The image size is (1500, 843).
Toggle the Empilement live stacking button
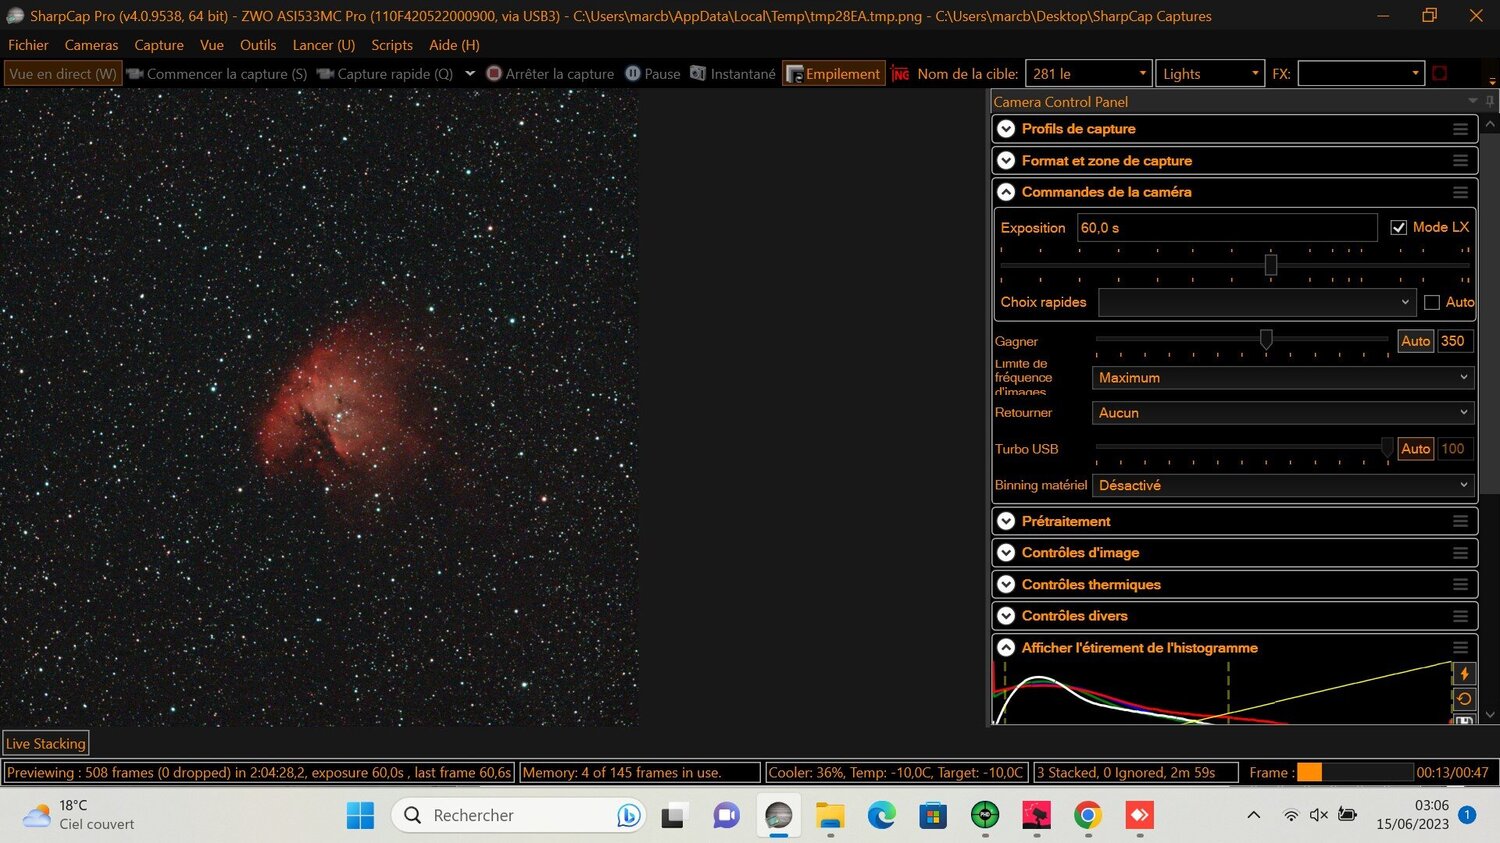coord(834,74)
